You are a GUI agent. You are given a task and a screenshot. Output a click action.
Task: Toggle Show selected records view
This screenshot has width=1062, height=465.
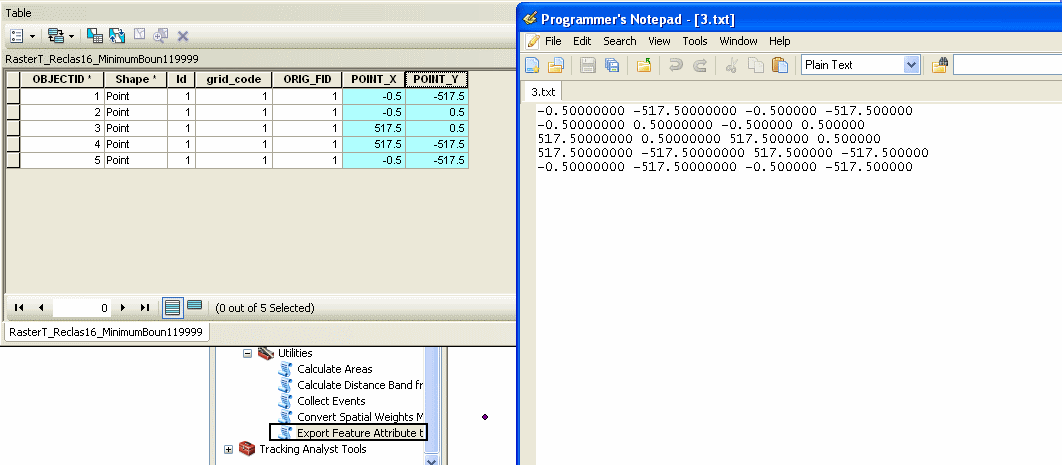[x=194, y=307]
